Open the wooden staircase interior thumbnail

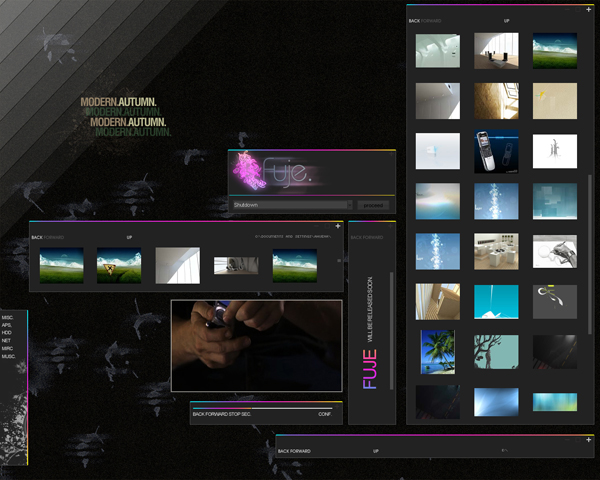click(438, 301)
